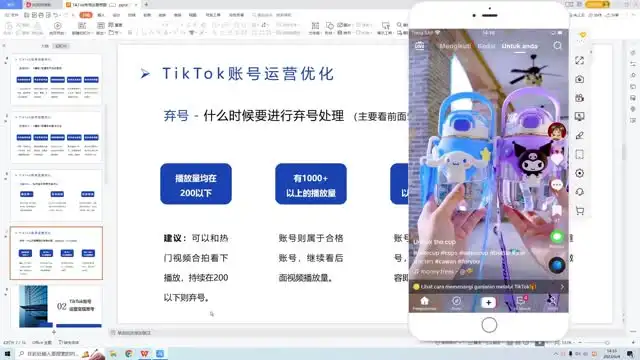Click the heading 什么时候要进行弃号处理
The image size is (640, 360).
coord(274,116)
